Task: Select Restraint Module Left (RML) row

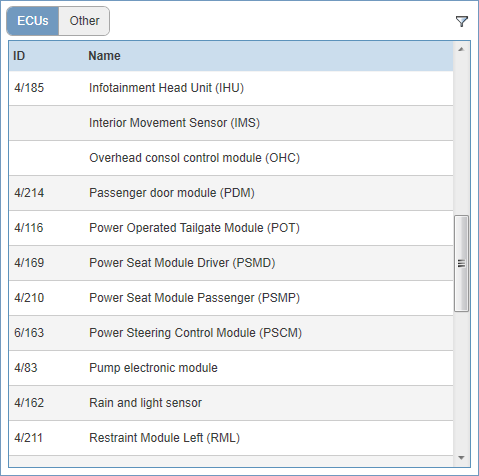Action: click(x=231, y=438)
